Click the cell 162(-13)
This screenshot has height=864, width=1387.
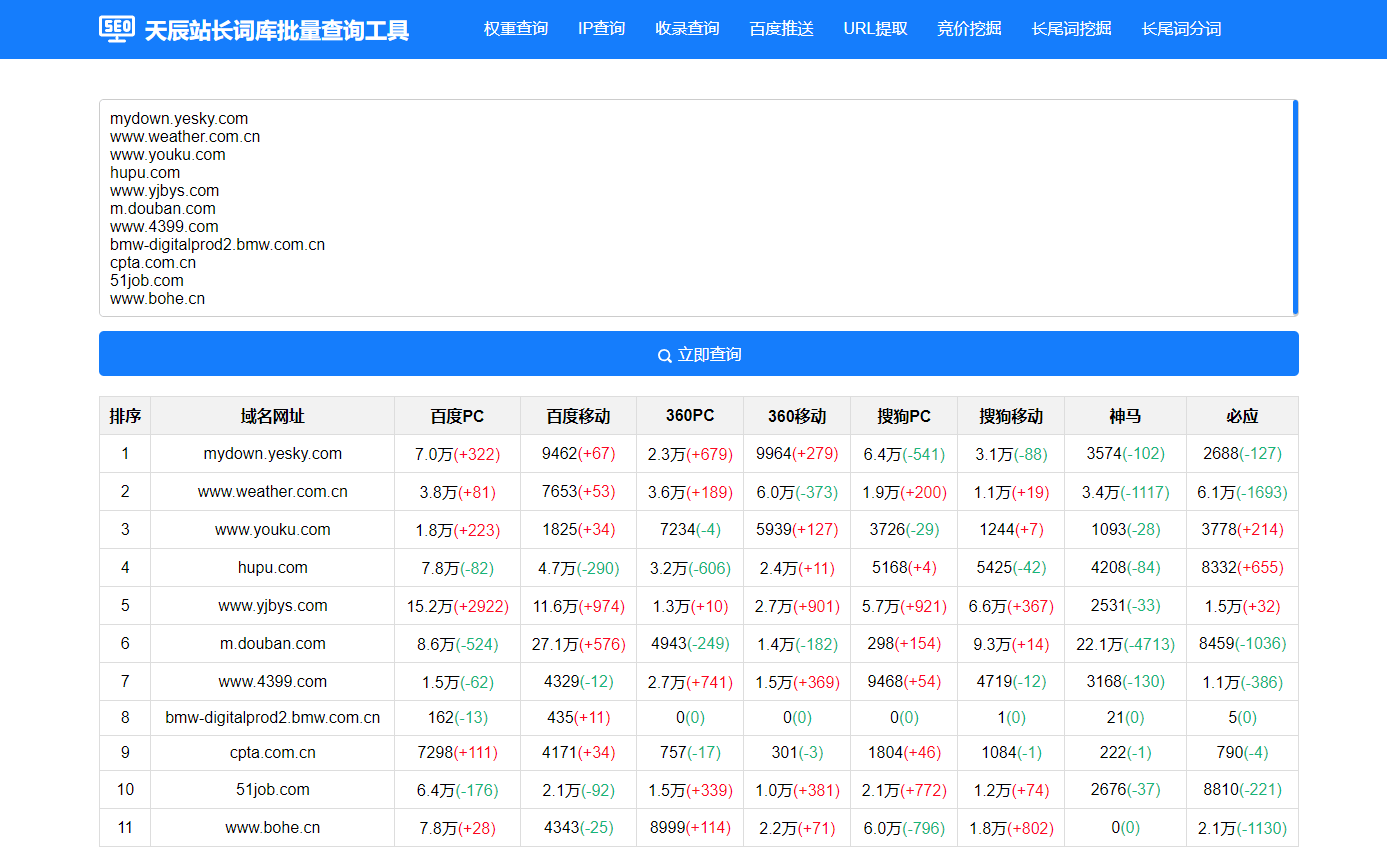point(457,718)
